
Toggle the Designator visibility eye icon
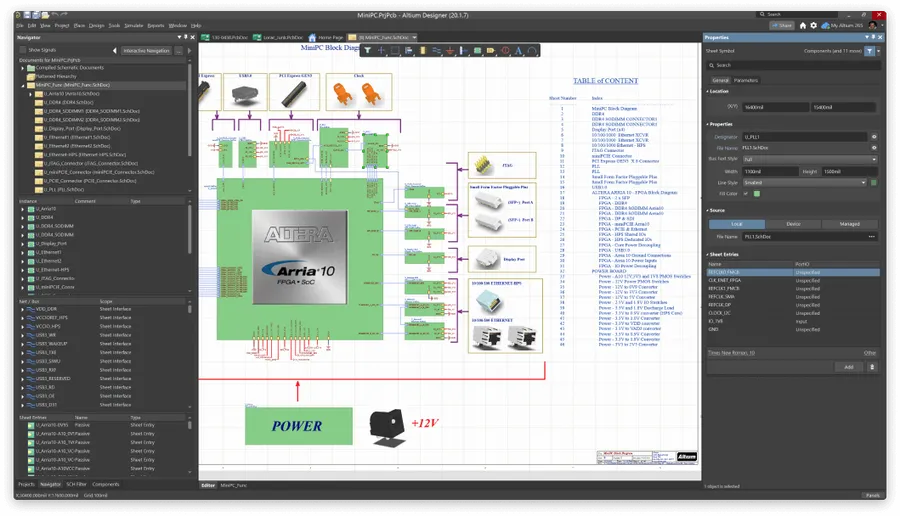tap(874, 137)
